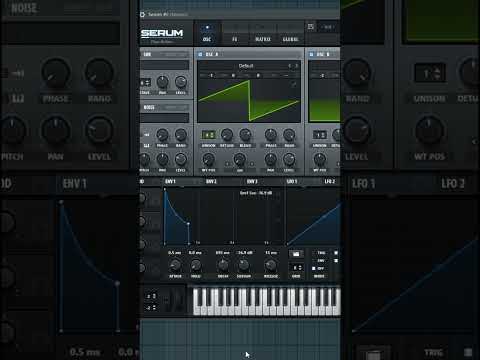
Task: Click OSC B Unison voice stepper
Action: (319, 135)
